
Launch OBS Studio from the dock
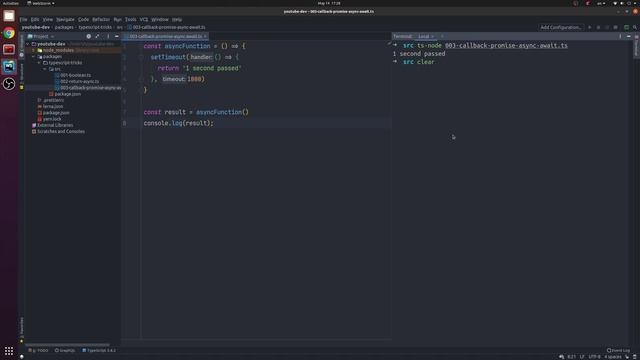coord(9,84)
